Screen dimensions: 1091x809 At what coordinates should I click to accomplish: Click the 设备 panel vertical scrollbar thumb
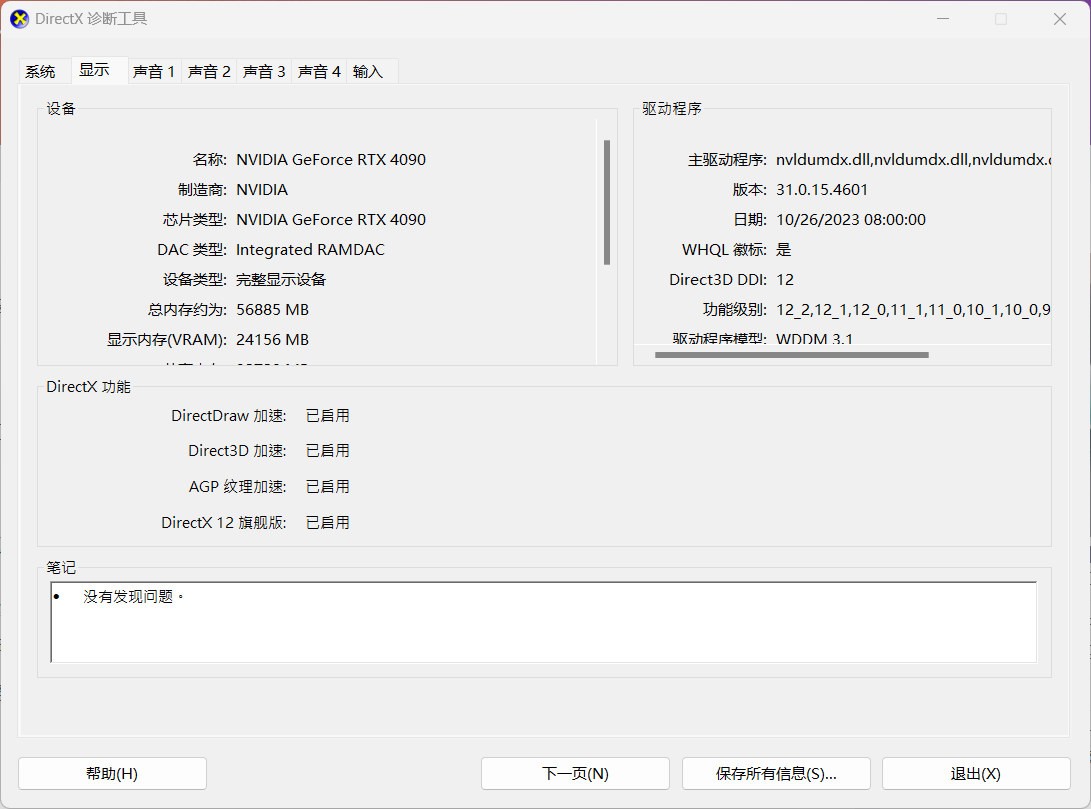(607, 202)
